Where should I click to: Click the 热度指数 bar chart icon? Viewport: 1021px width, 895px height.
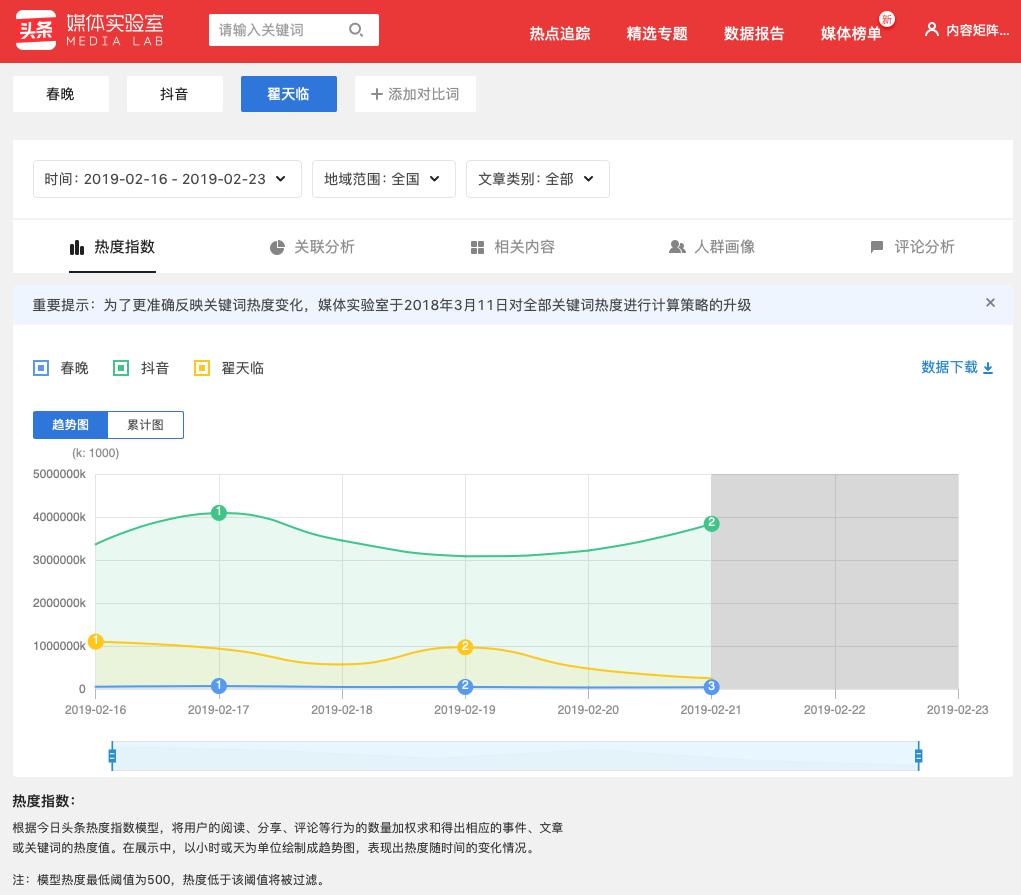click(77, 247)
